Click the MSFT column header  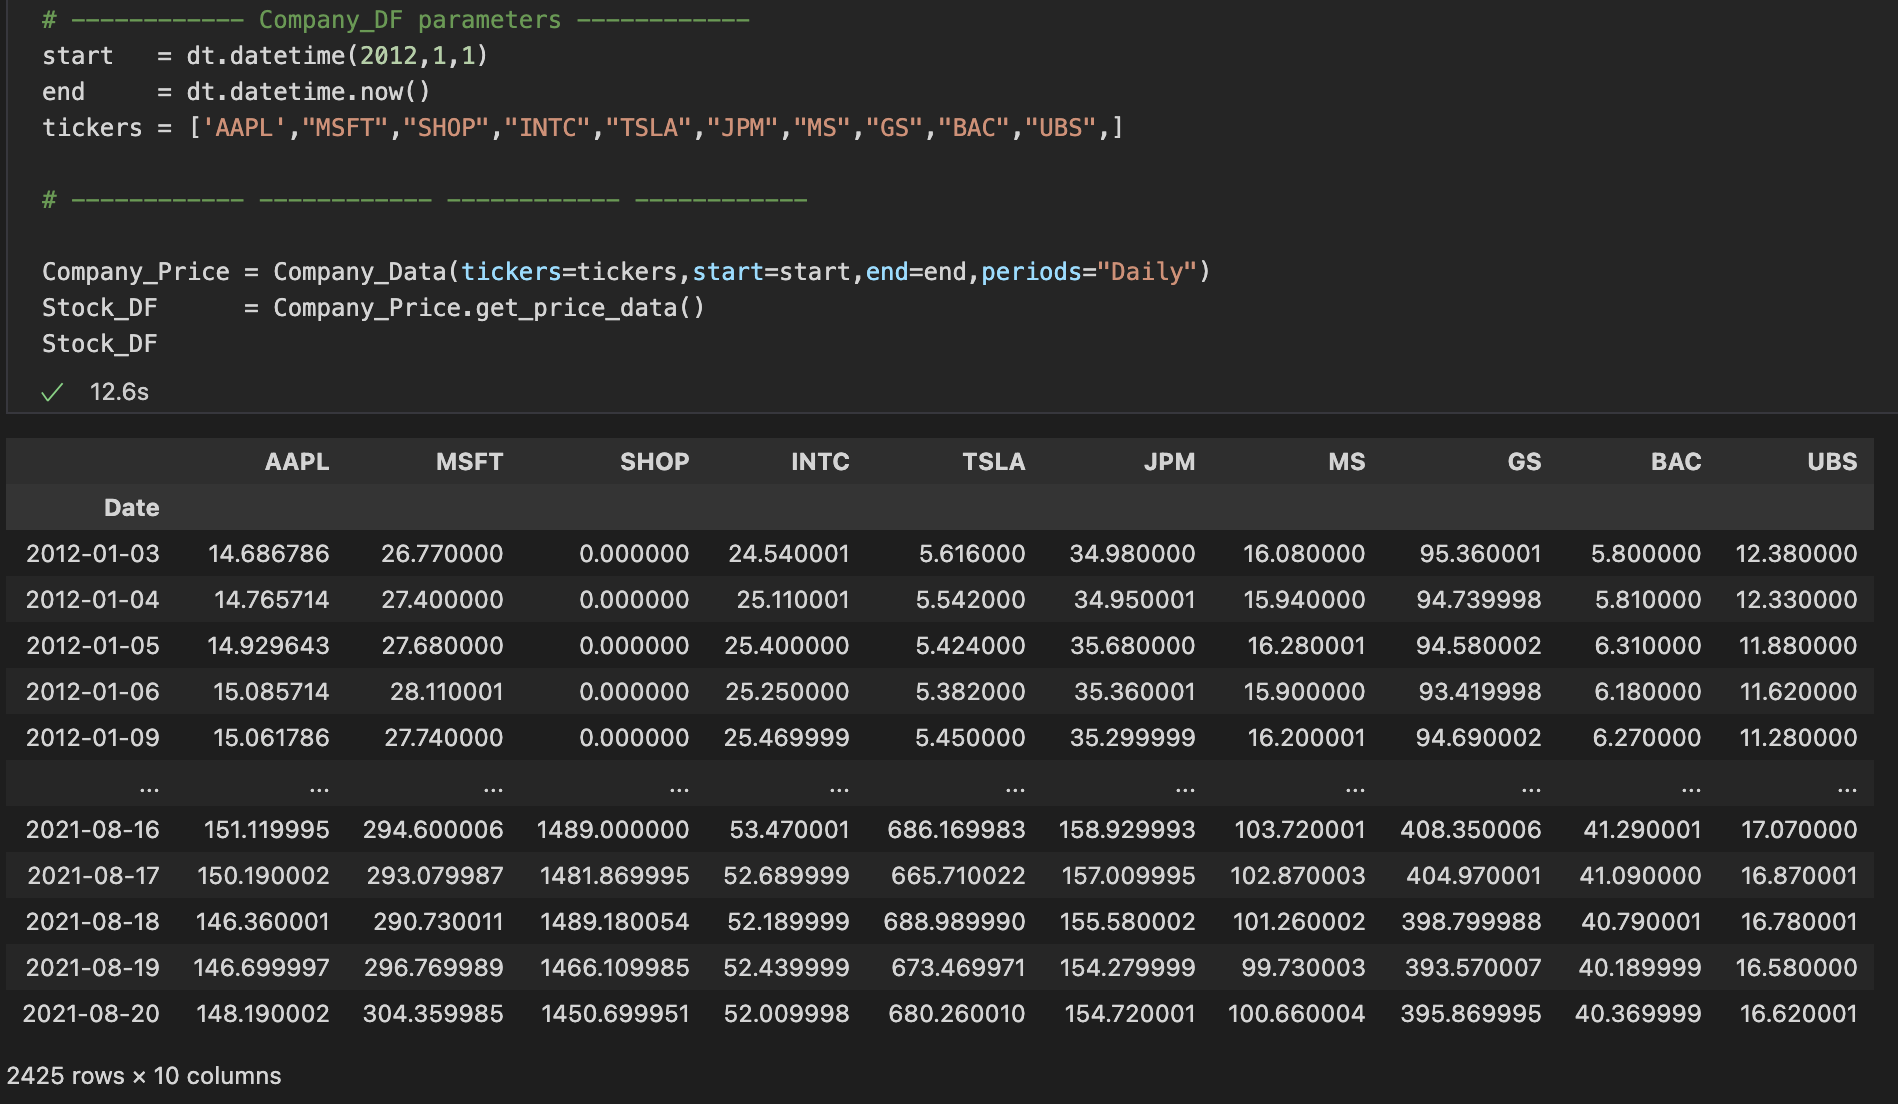469,462
